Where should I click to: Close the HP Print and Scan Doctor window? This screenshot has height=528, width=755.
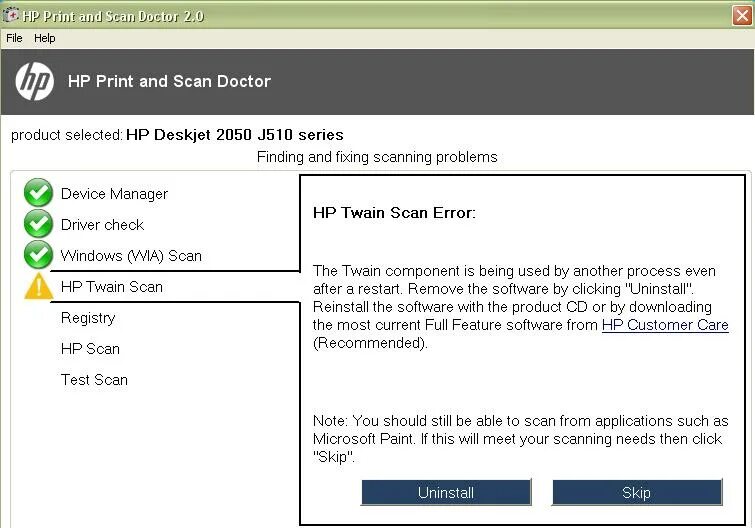[742, 15]
